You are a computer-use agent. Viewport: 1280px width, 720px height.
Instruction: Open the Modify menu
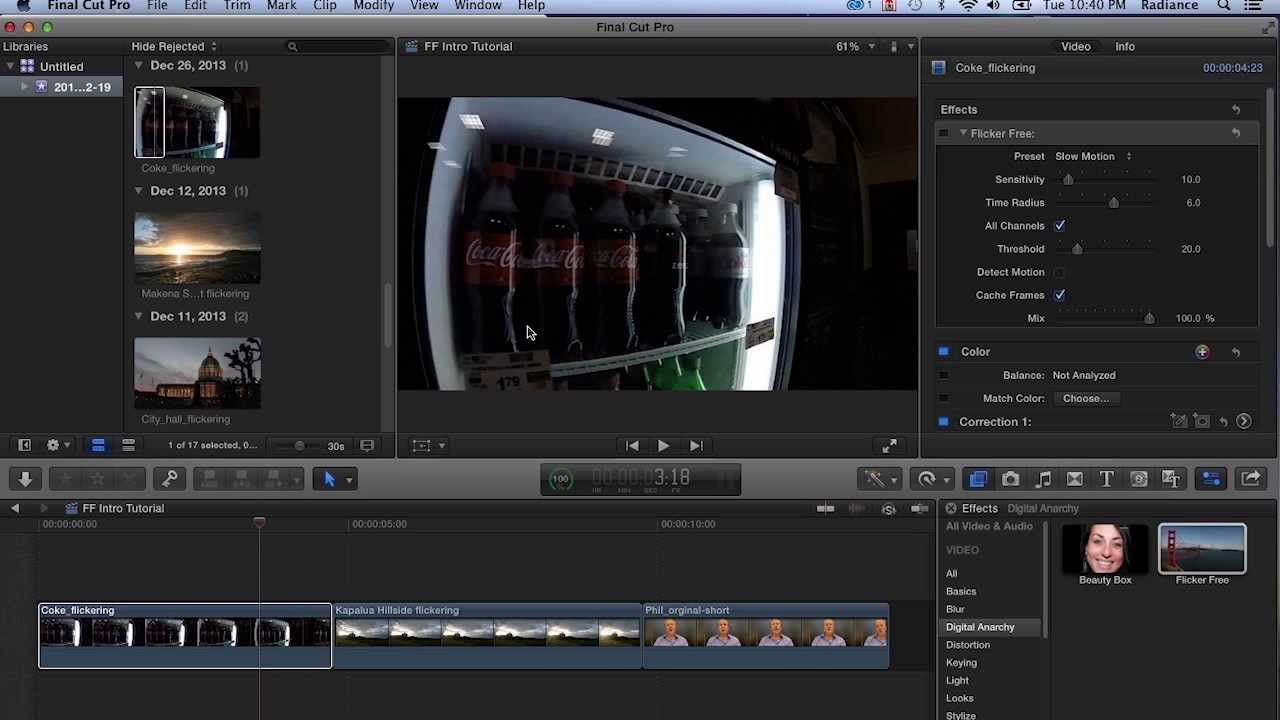click(x=373, y=6)
